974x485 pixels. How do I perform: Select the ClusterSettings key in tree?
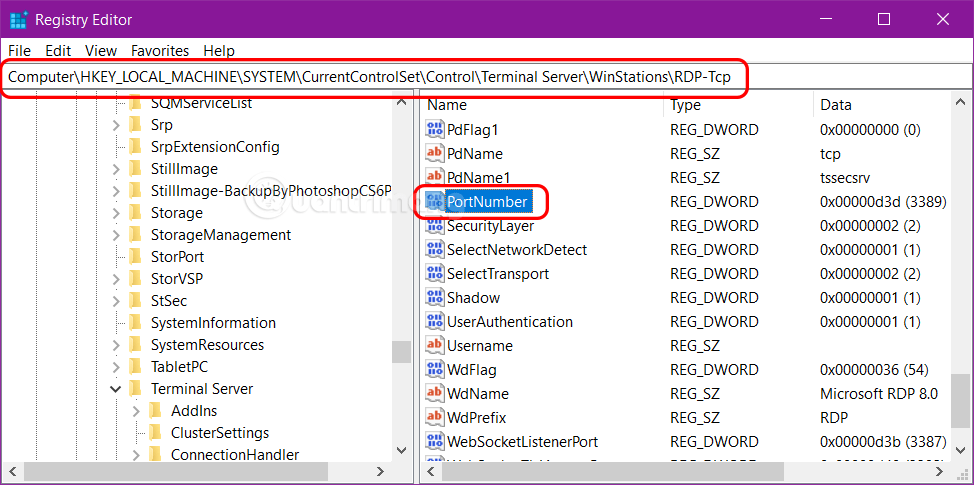(219, 433)
